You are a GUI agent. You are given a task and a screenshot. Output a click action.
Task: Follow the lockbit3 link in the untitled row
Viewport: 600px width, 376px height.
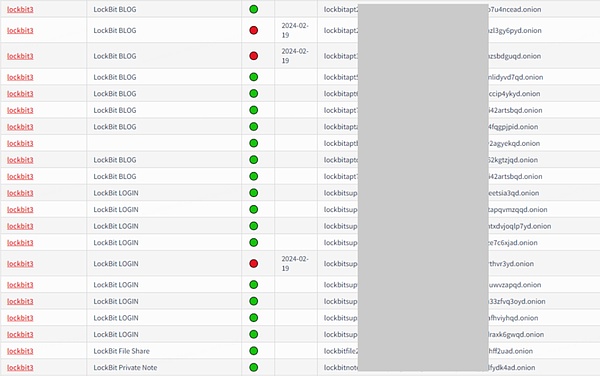tap(20, 143)
